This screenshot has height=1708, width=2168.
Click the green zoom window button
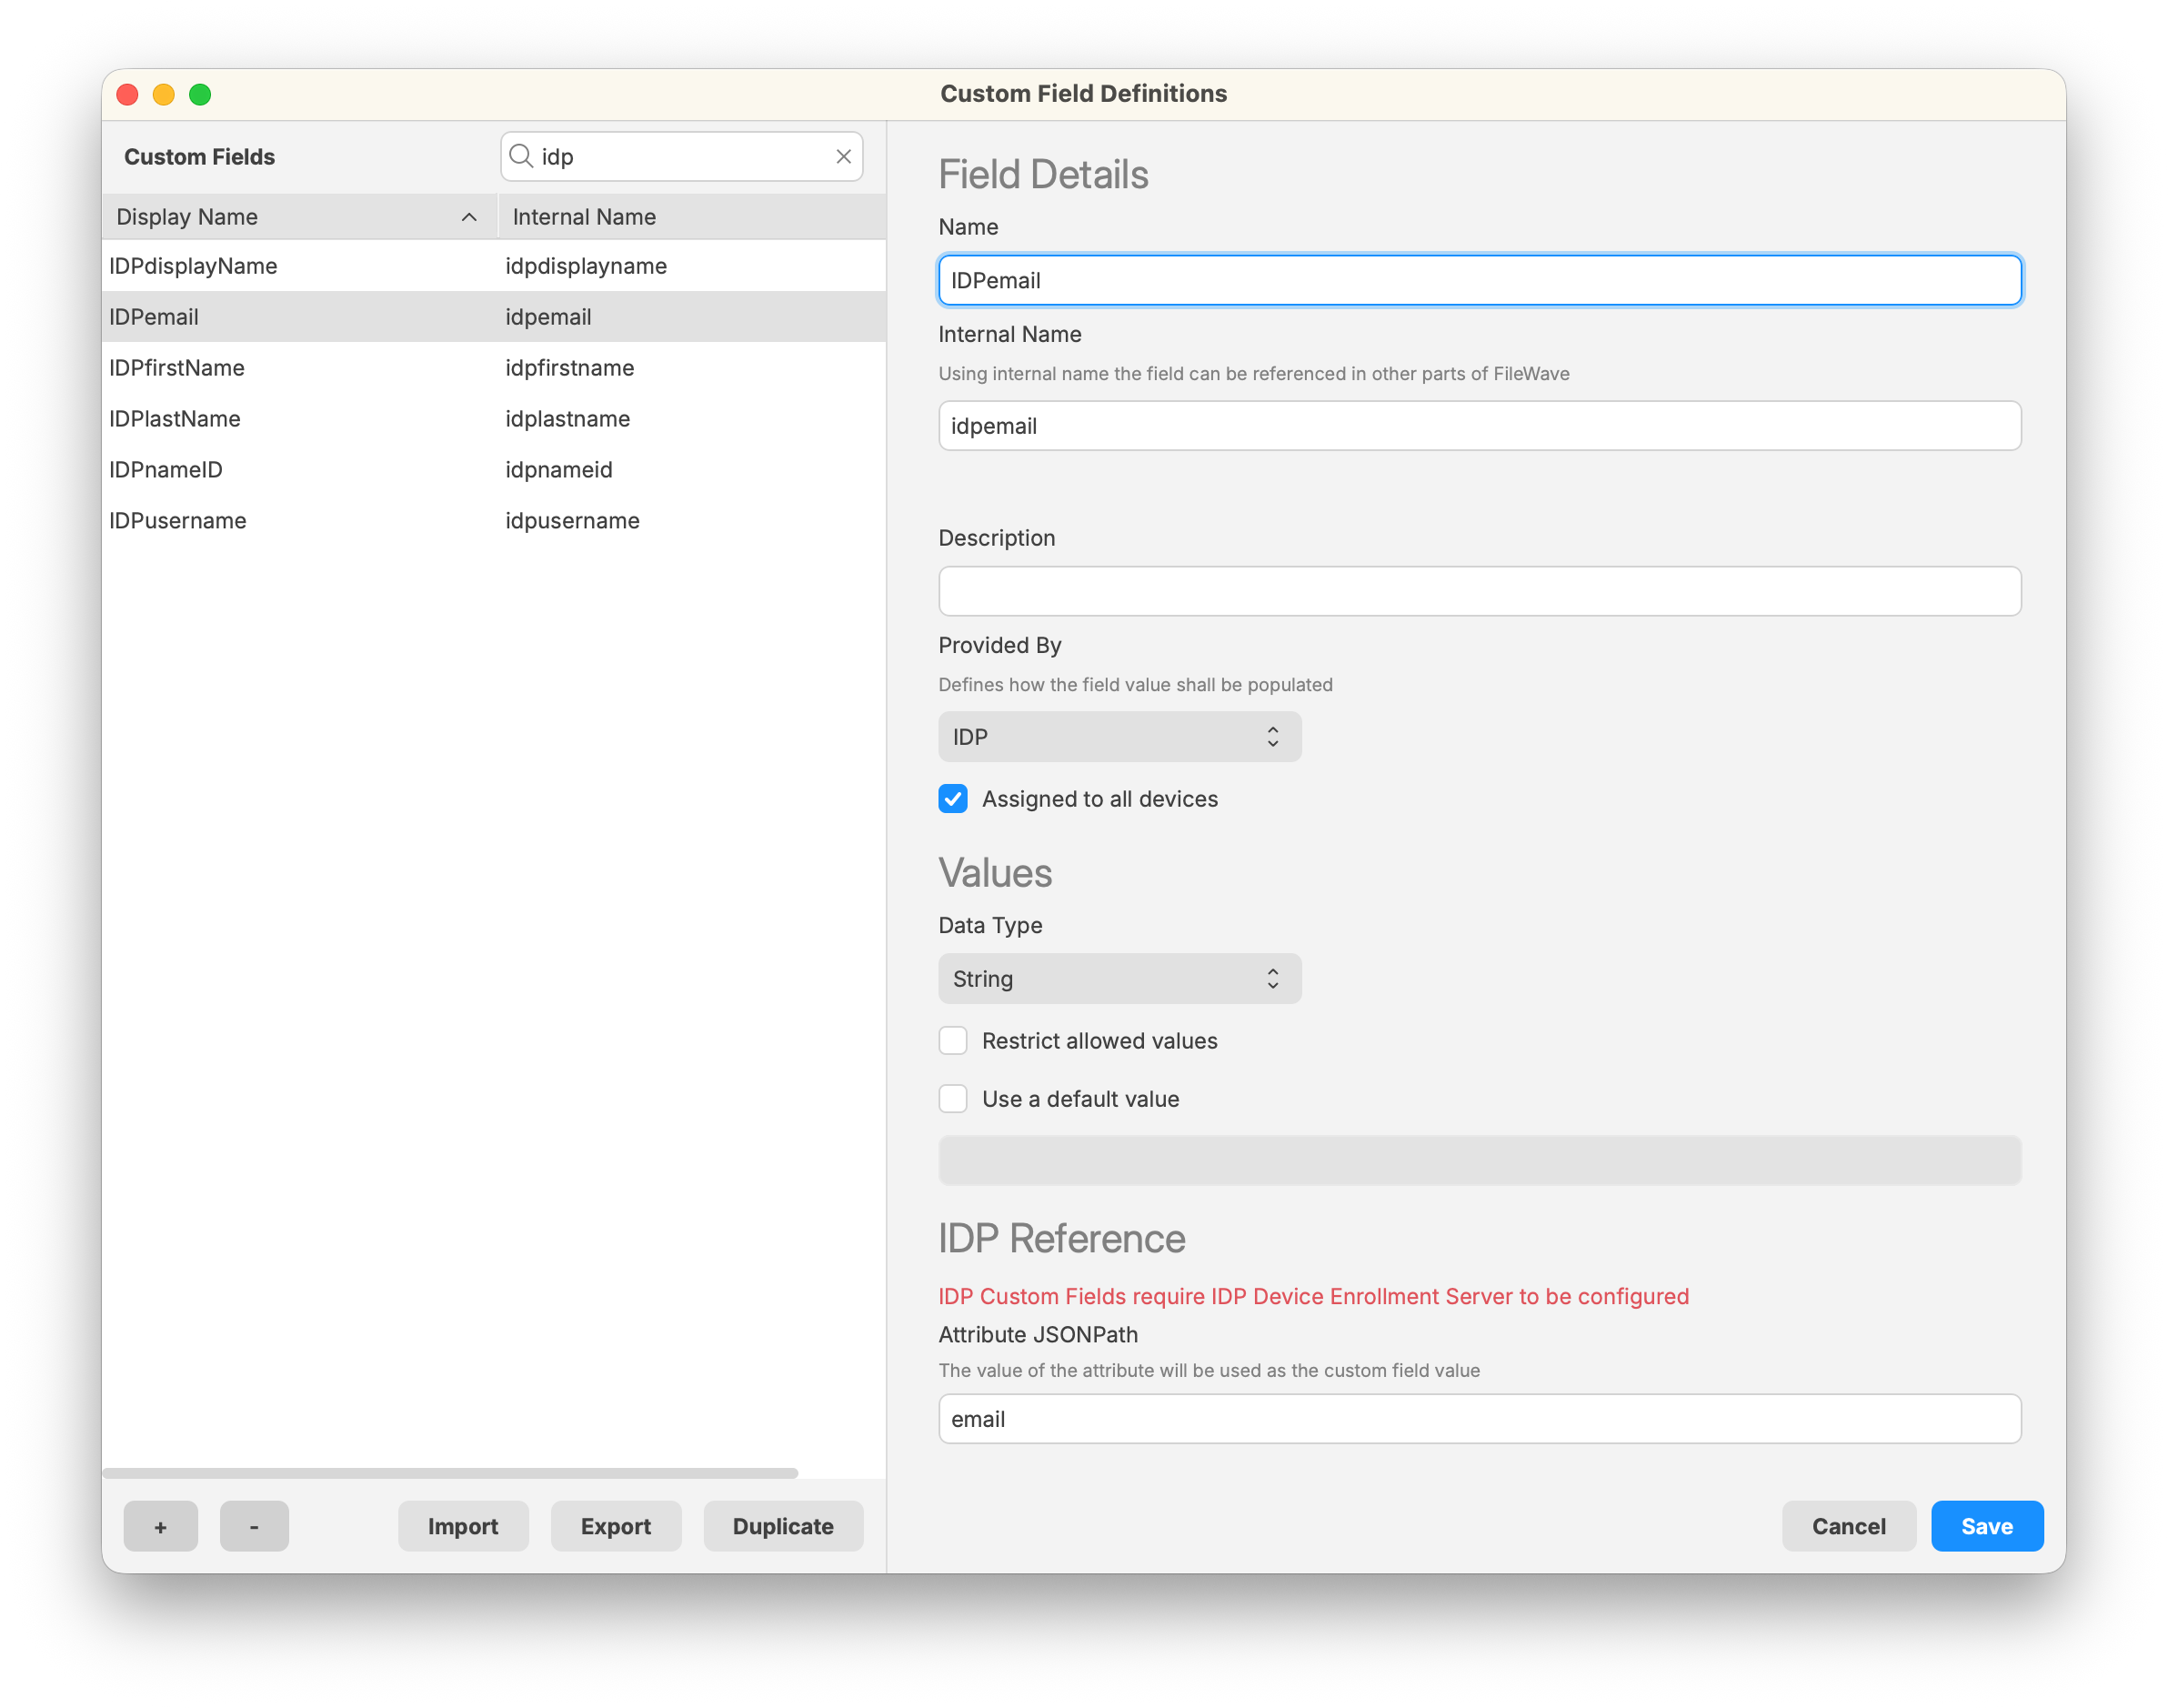click(x=200, y=94)
